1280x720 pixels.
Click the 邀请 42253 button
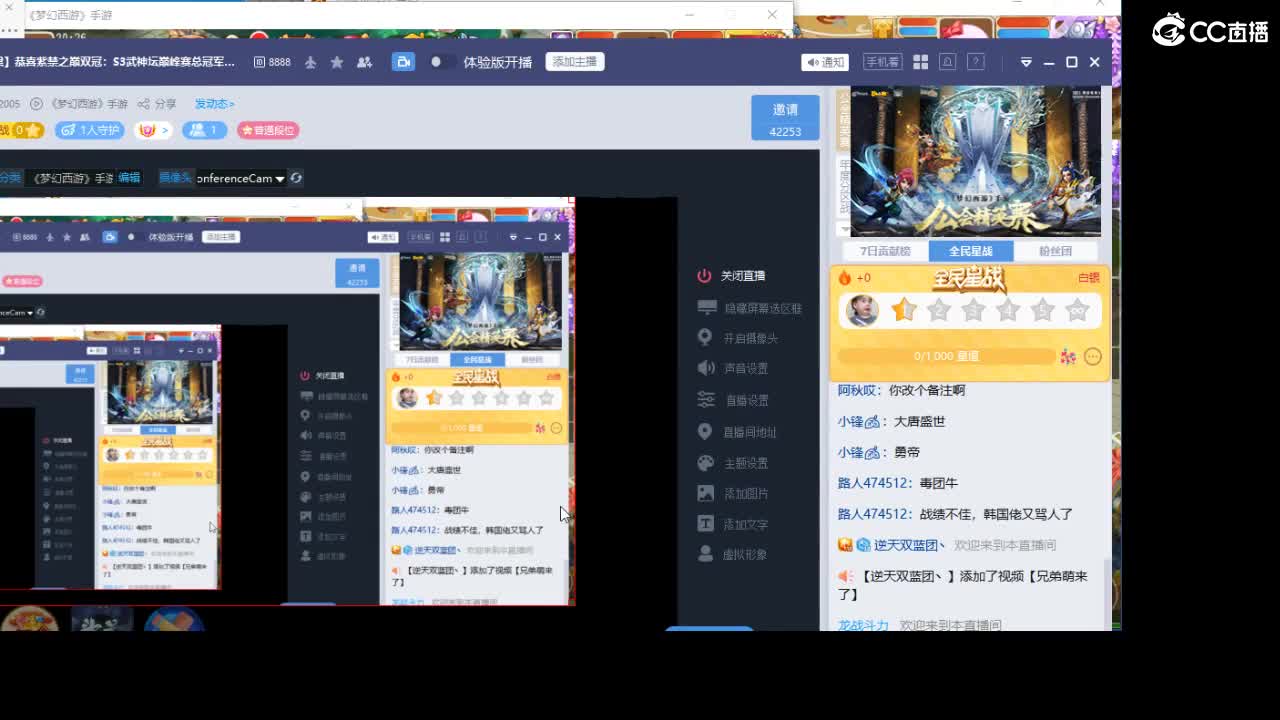[x=785, y=116]
